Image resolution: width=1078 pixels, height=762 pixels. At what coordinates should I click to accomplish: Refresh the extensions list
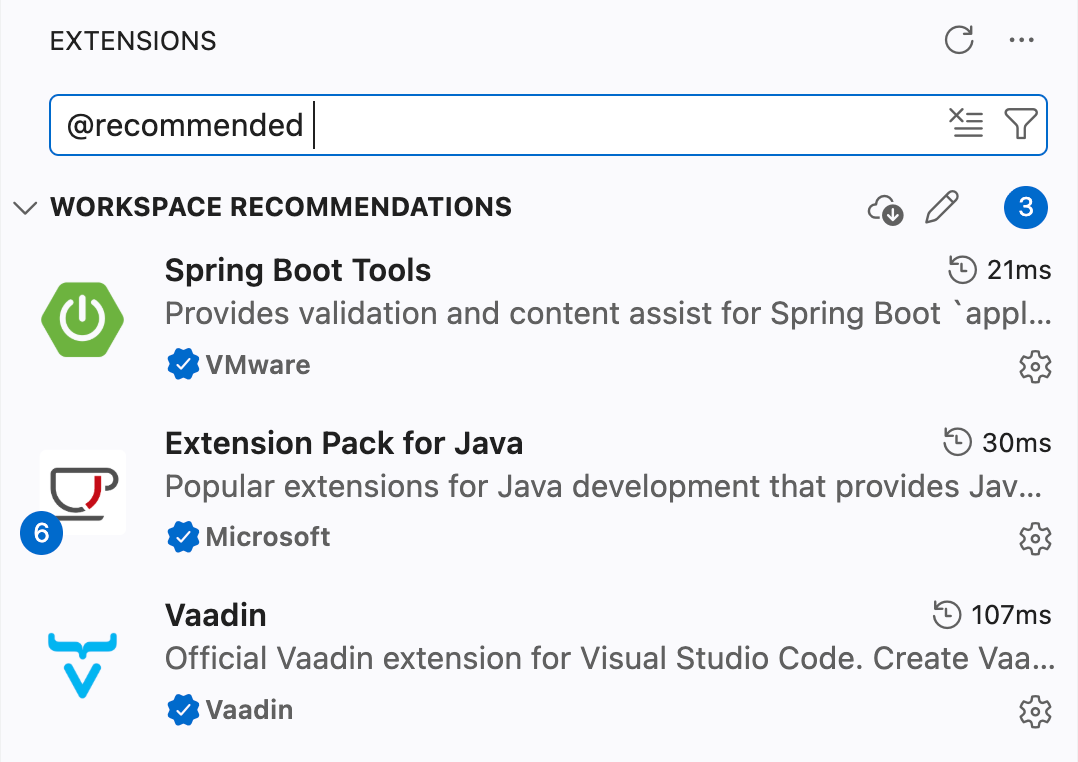pyautogui.click(x=959, y=40)
